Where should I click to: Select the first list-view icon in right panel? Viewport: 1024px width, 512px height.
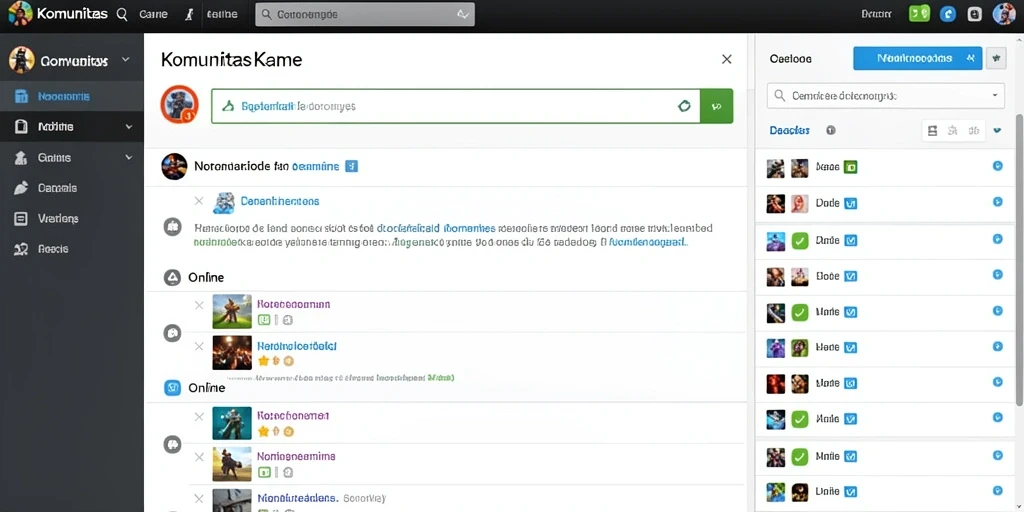933,131
